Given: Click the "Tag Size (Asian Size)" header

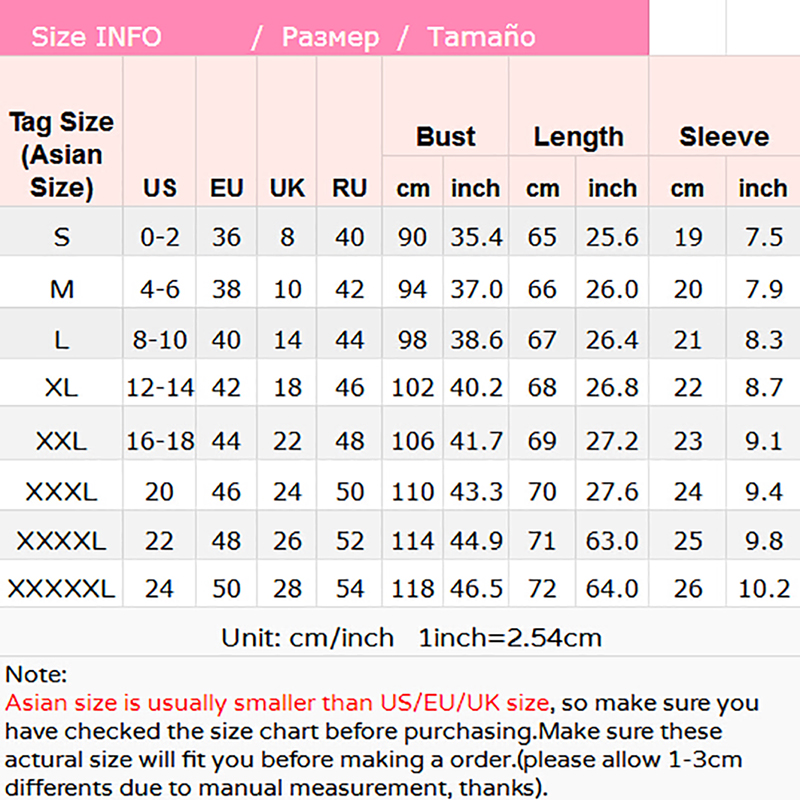Looking at the screenshot, I should coord(62,155).
